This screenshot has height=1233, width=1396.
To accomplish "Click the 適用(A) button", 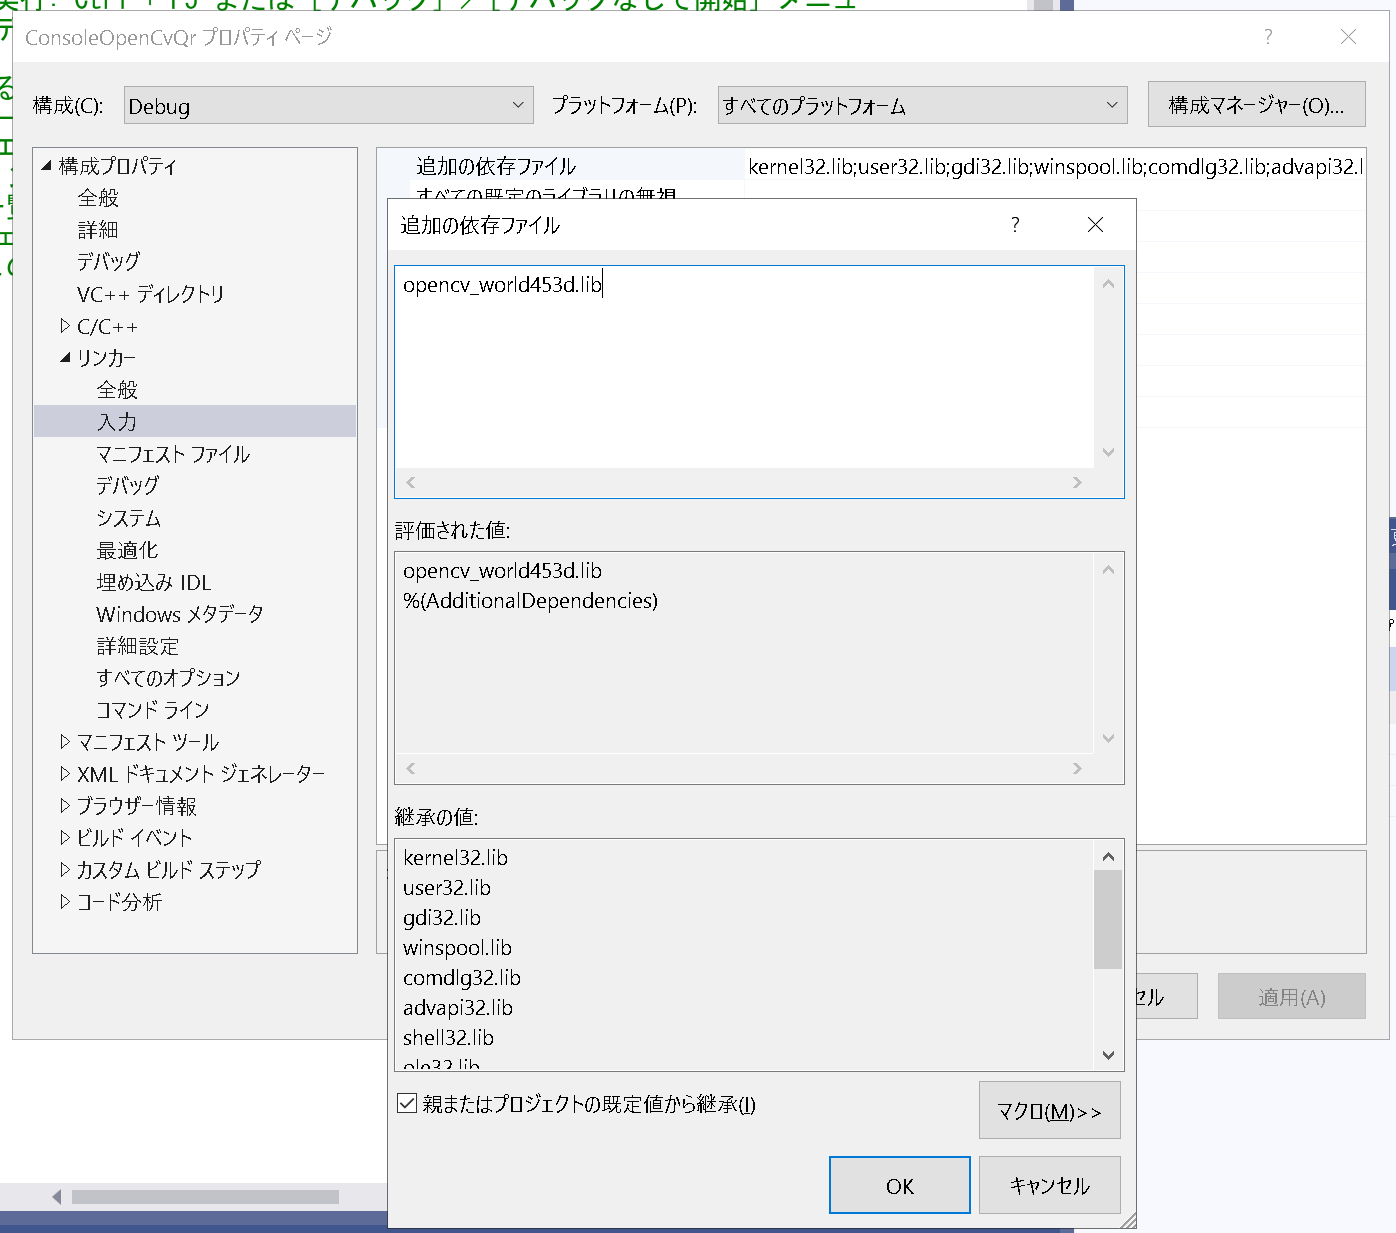I will [1291, 996].
